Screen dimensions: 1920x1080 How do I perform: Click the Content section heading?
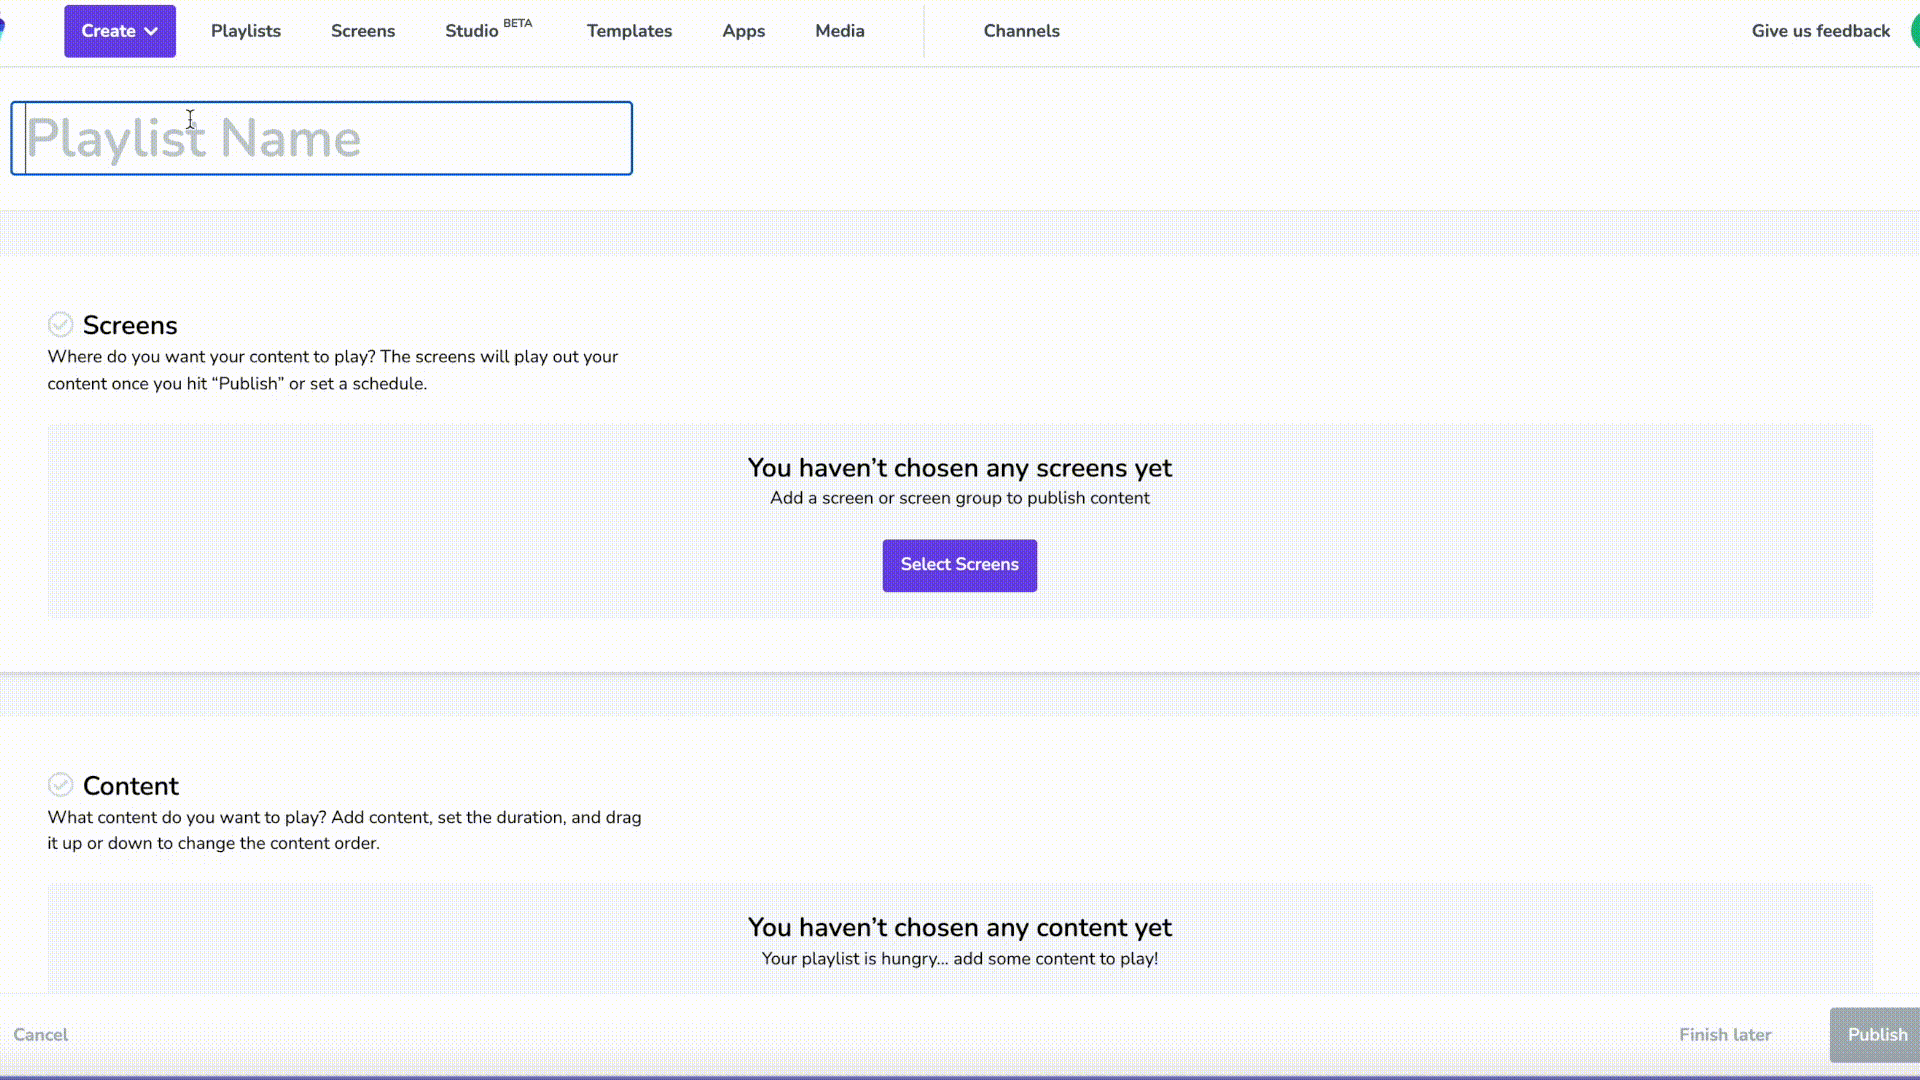[x=131, y=786]
